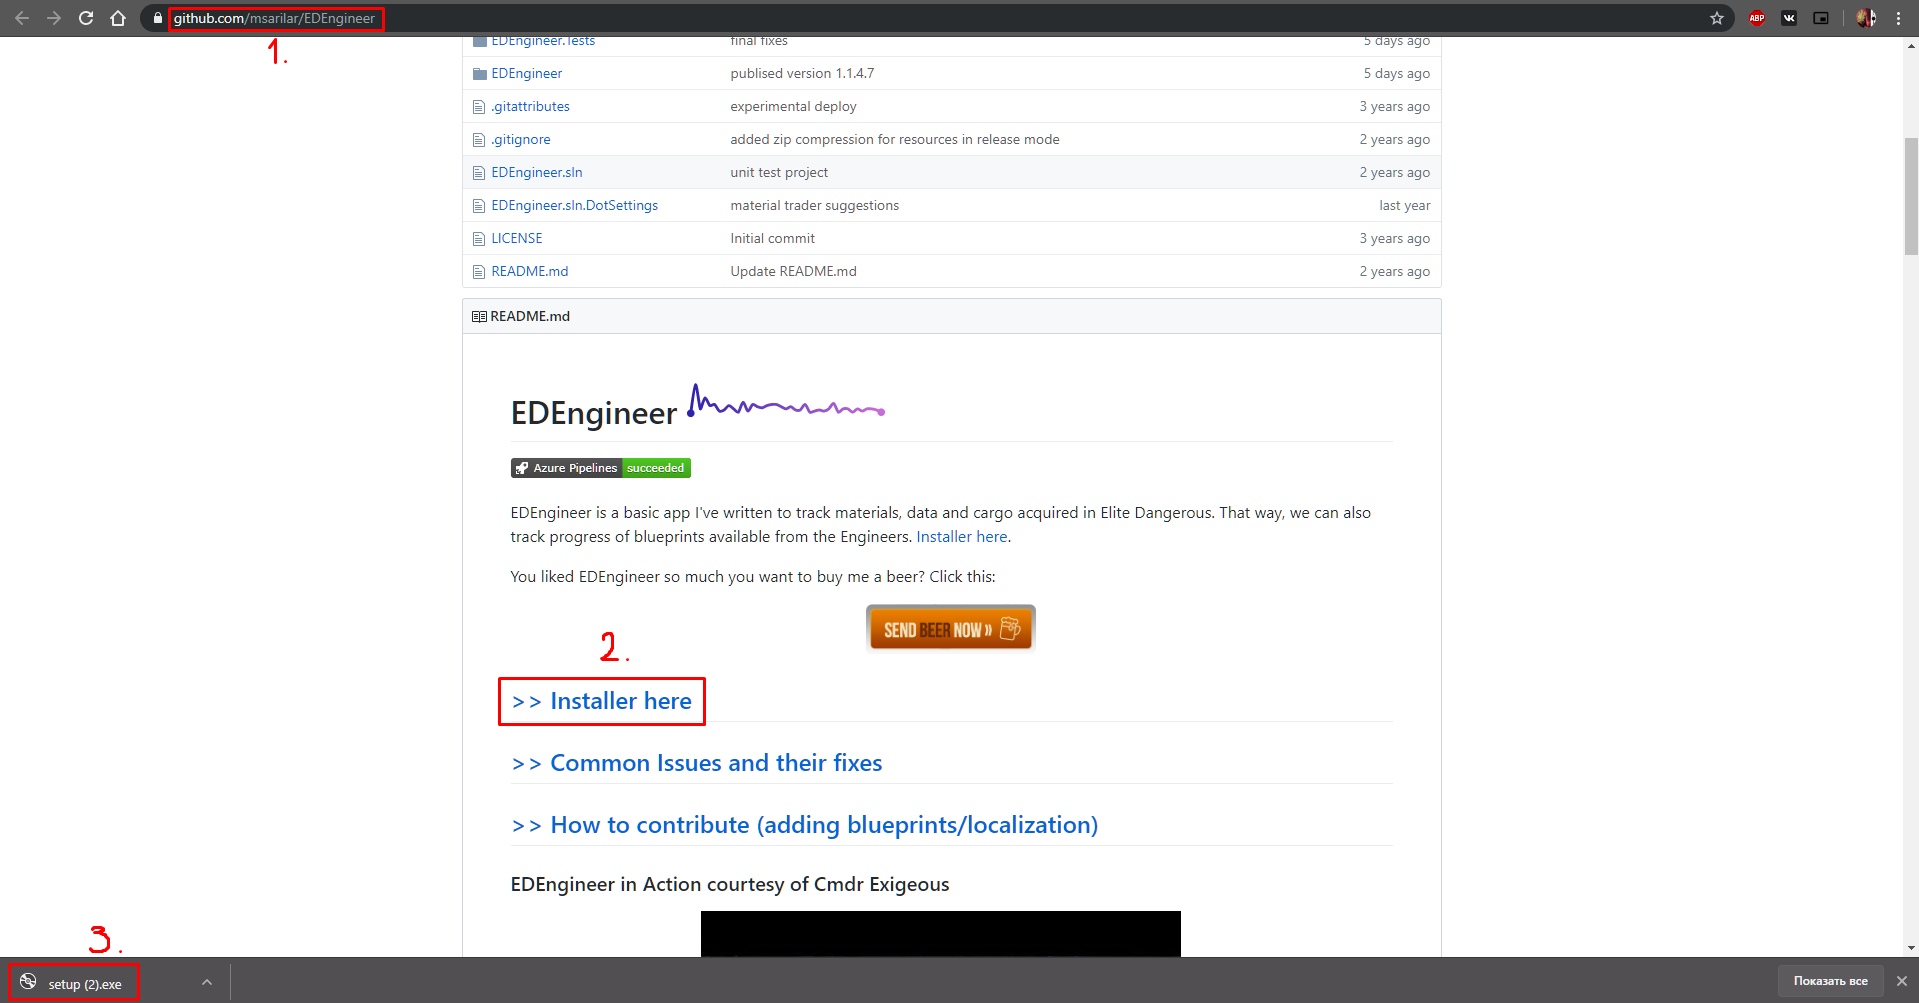This screenshot has width=1919, height=1003.
Task: Click the folder icon next to EDEngineer
Action: tap(479, 74)
